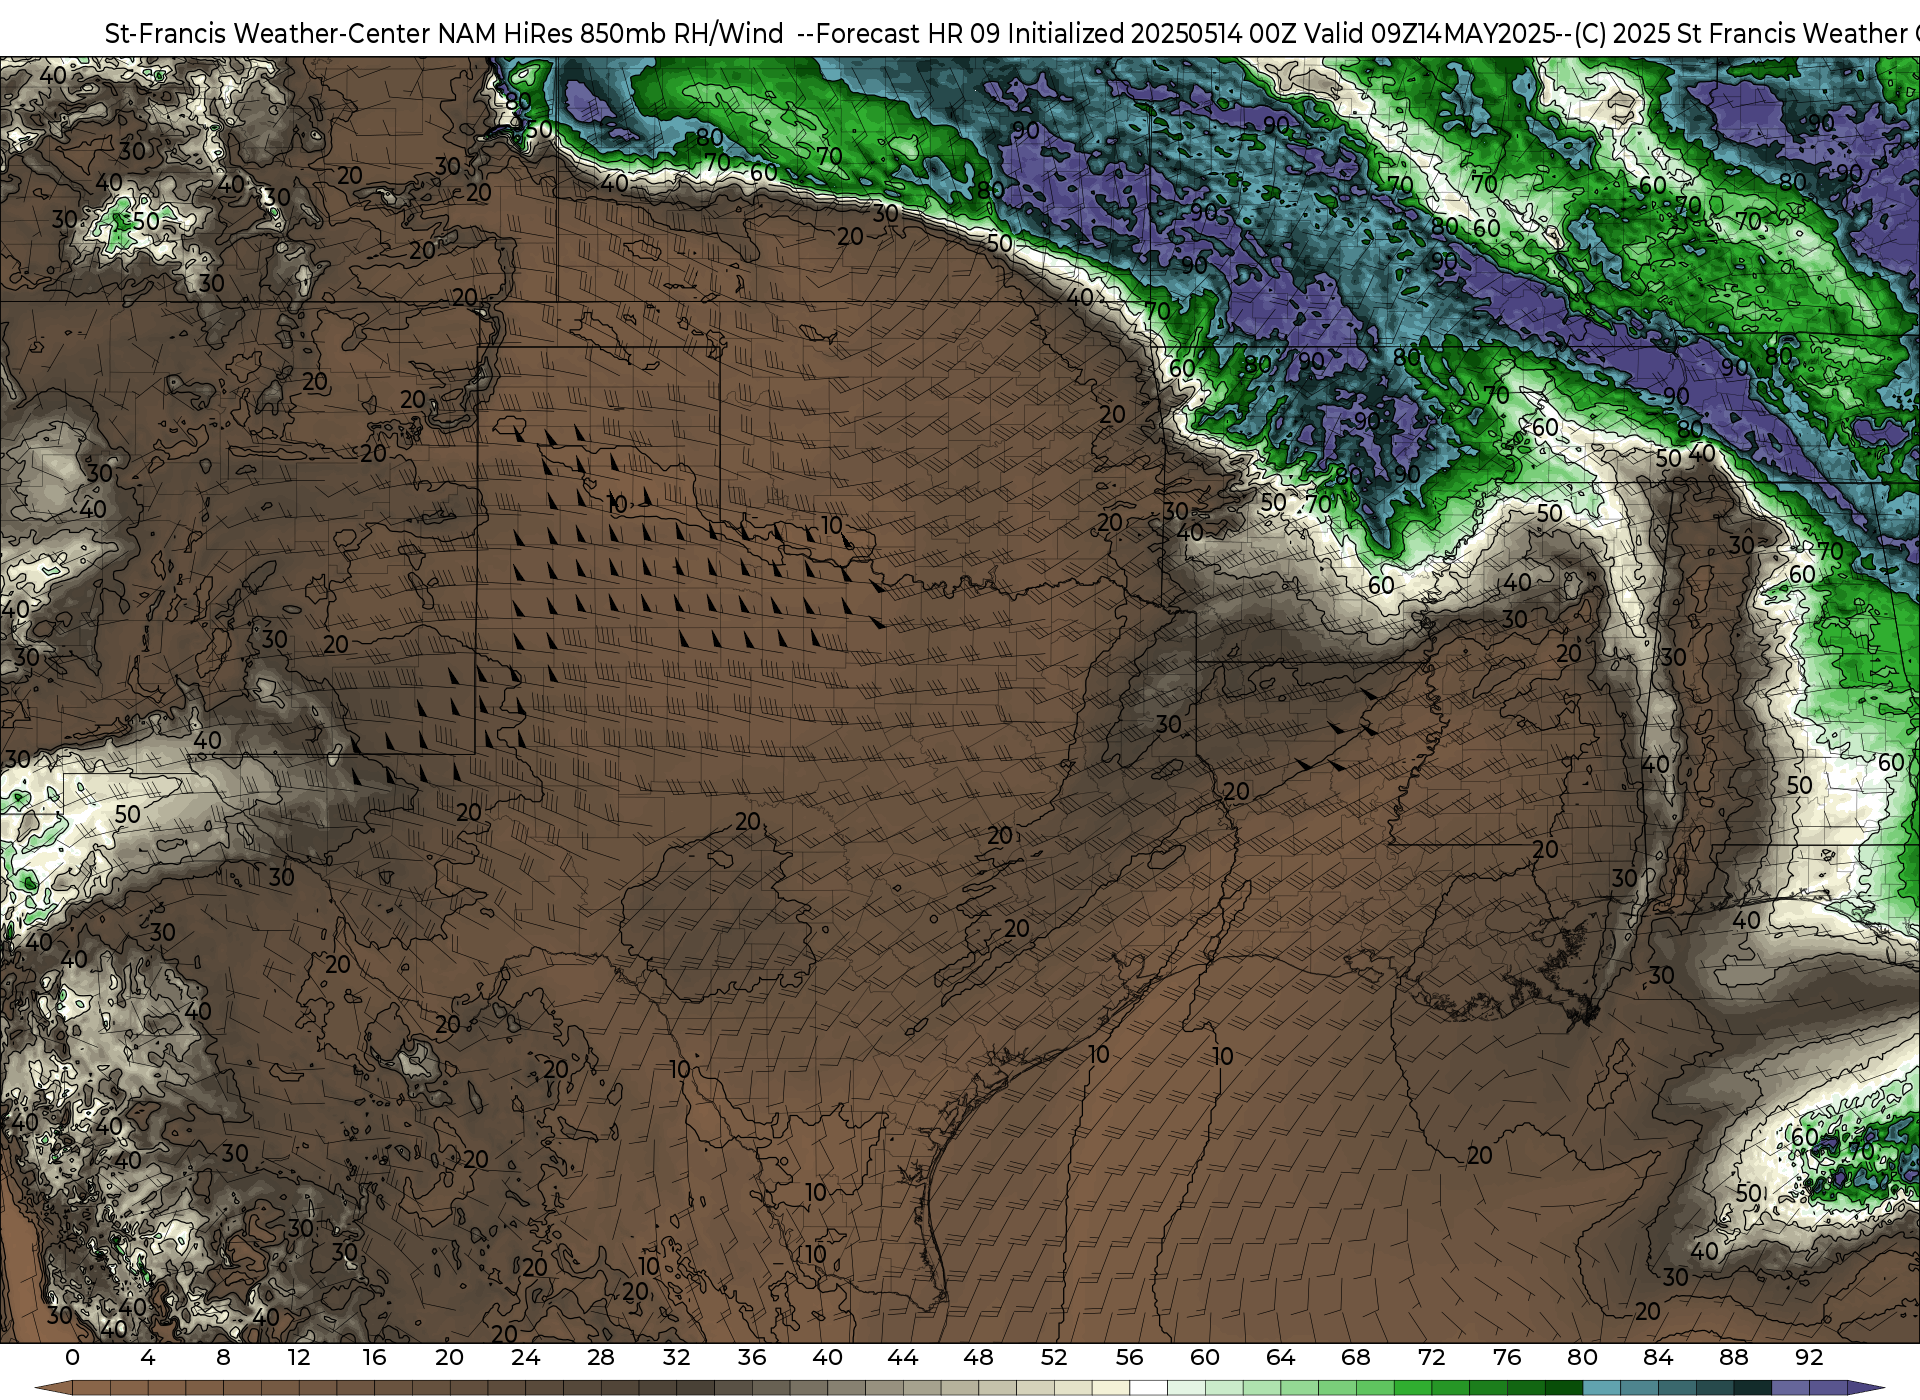Click 'NAM HiRes 850mb RH/Wind' in the title
Viewport: 1920px width, 1400px height.
click(611, 34)
